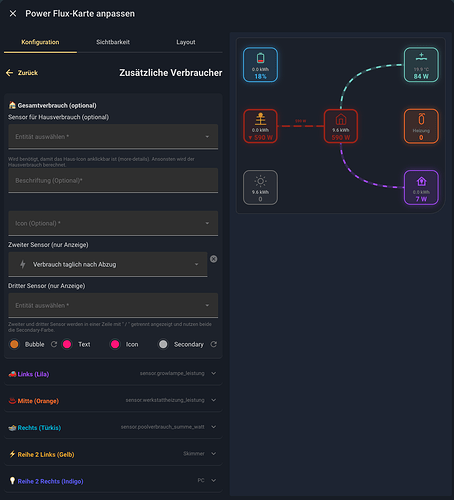Image resolution: width=454 pixels, height=500 pixels.
Task: Reset the Bubble color
Action: (54, 344)
